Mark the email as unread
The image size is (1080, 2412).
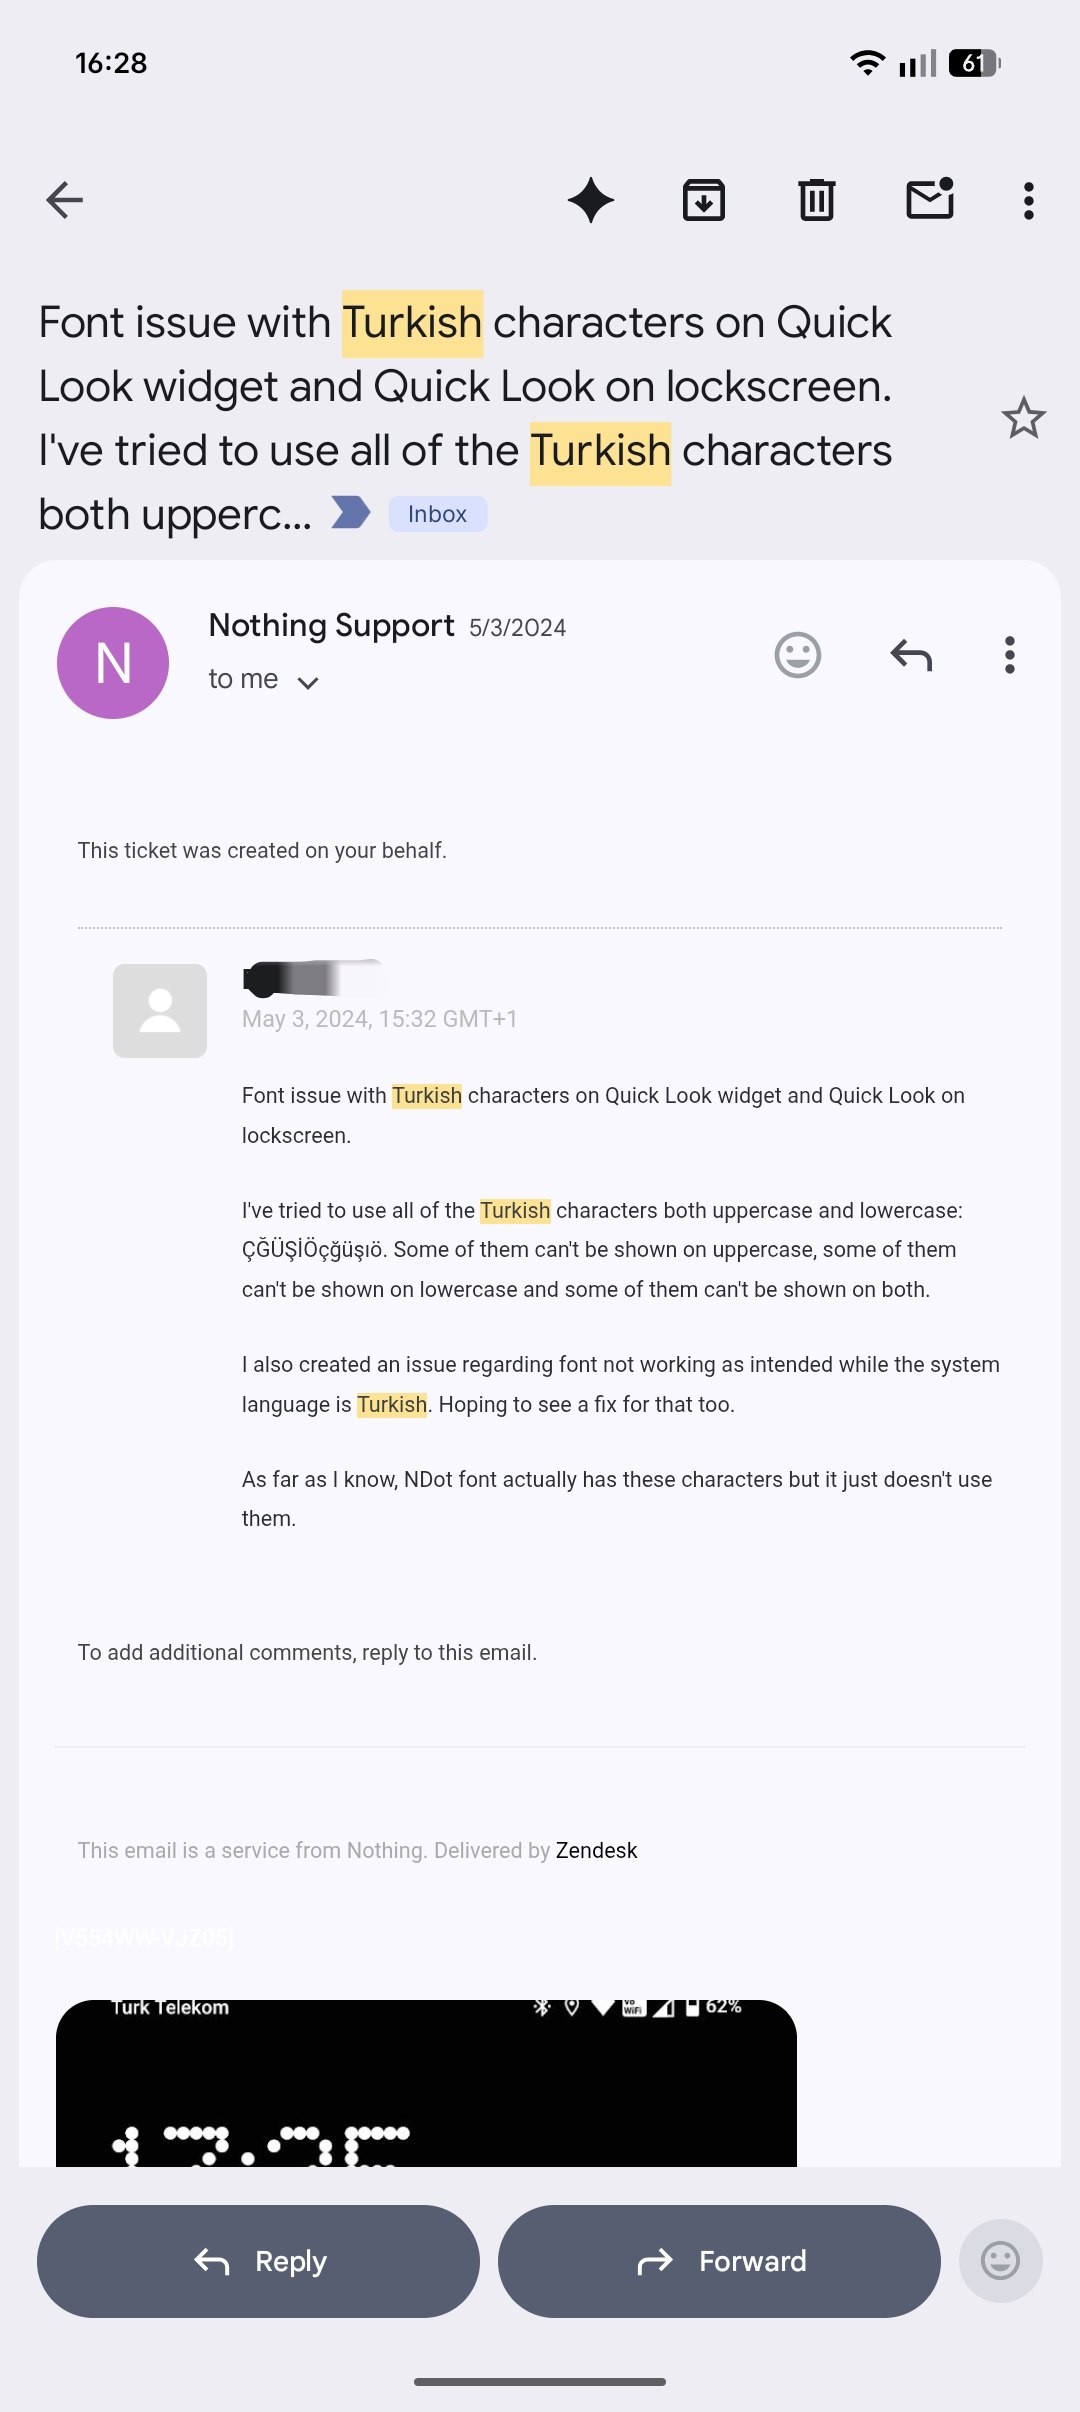pos(930,199)
